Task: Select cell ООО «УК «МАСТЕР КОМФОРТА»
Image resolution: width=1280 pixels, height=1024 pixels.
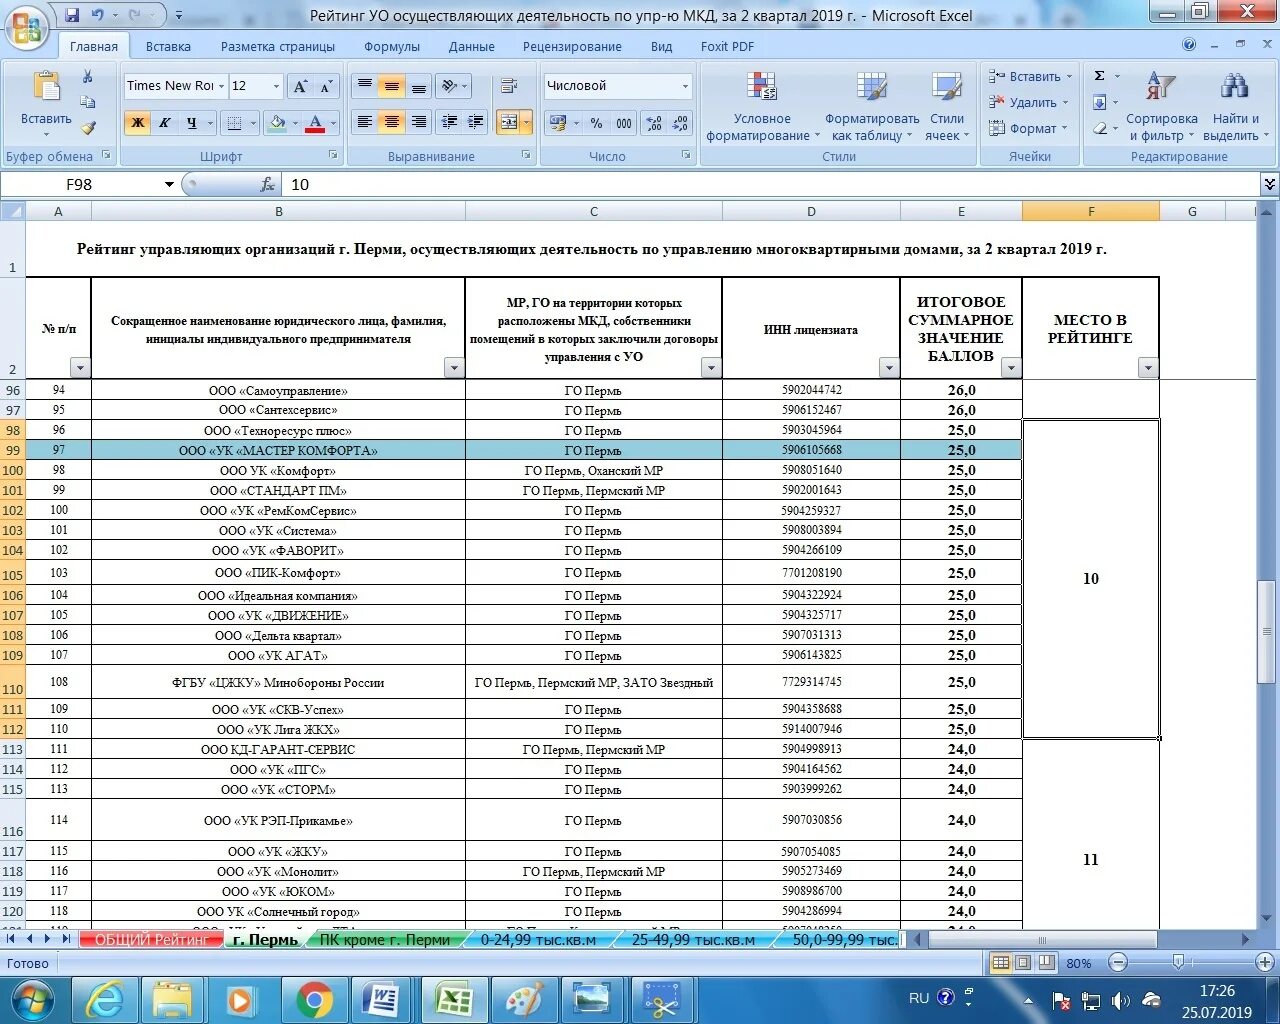Action: [x=278, y=451]
